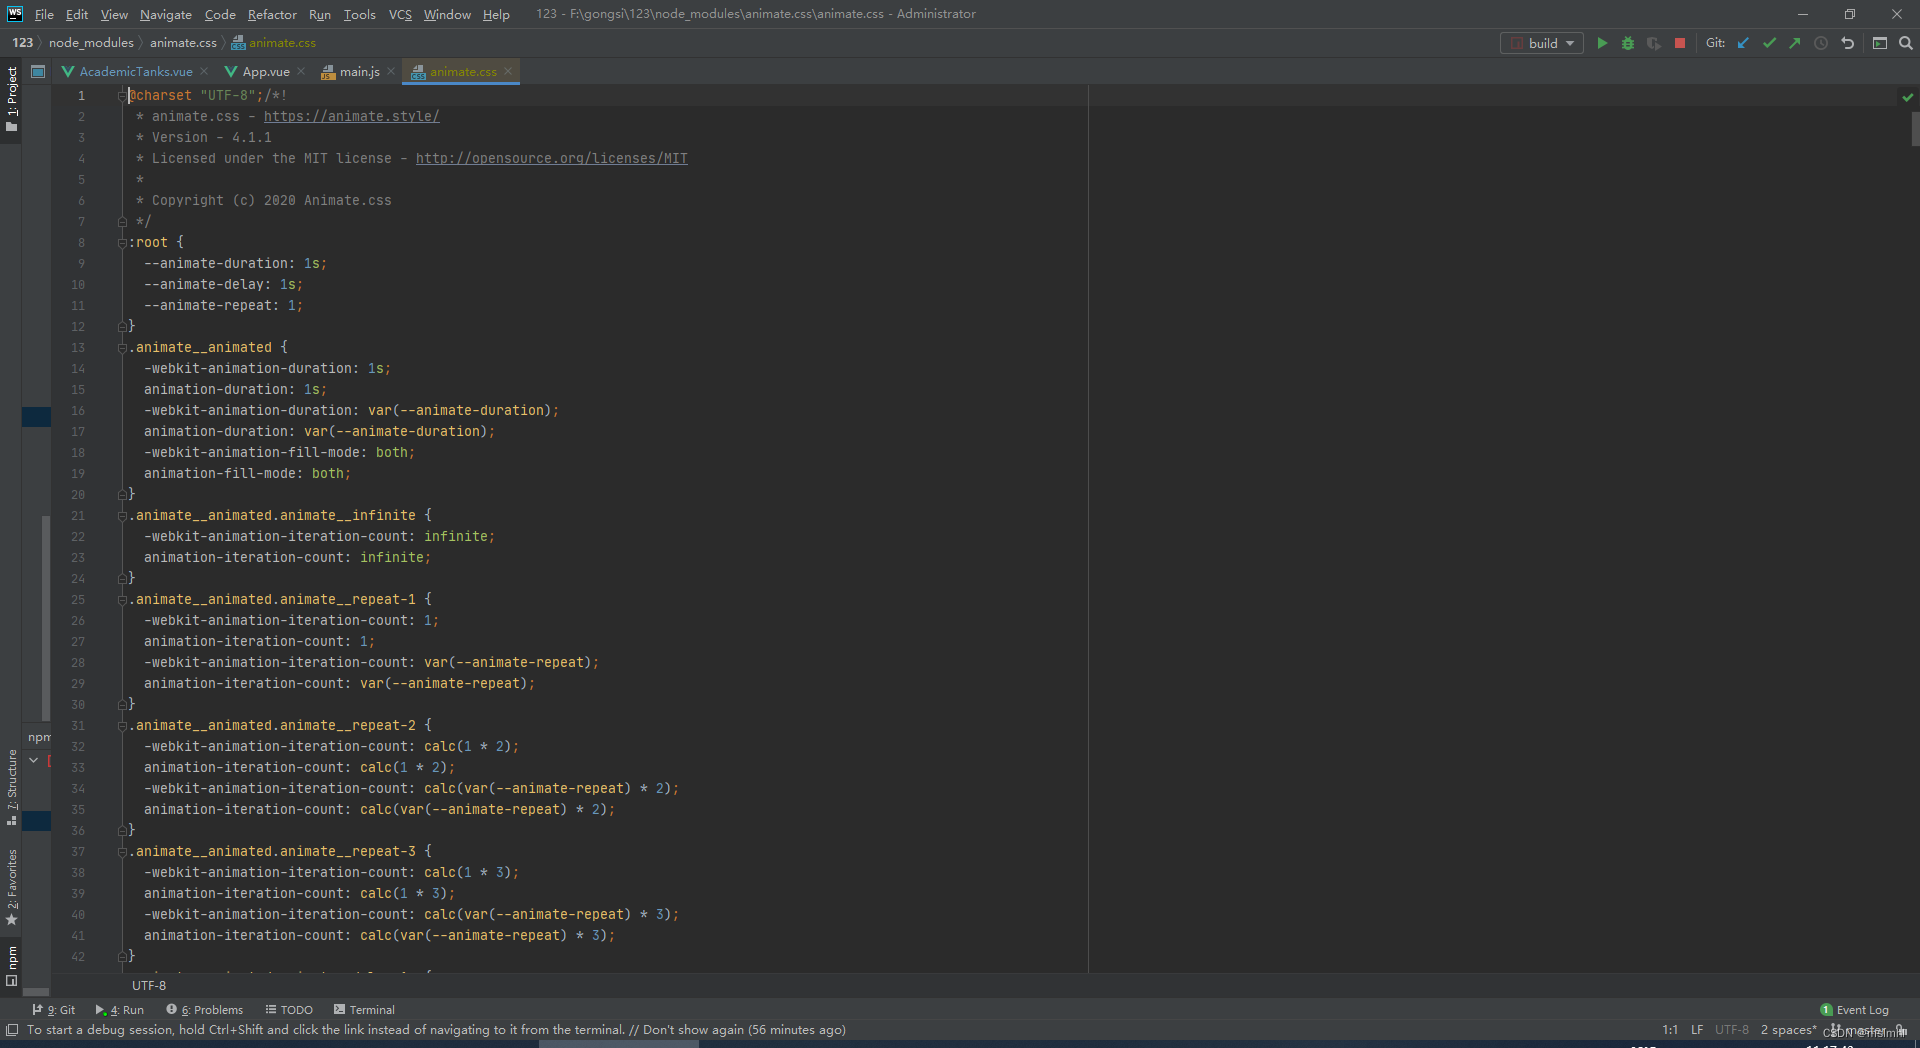Run the build configuration with green play icon
Screen dimensions: 1920x1048
click(x=1602, y=43)
